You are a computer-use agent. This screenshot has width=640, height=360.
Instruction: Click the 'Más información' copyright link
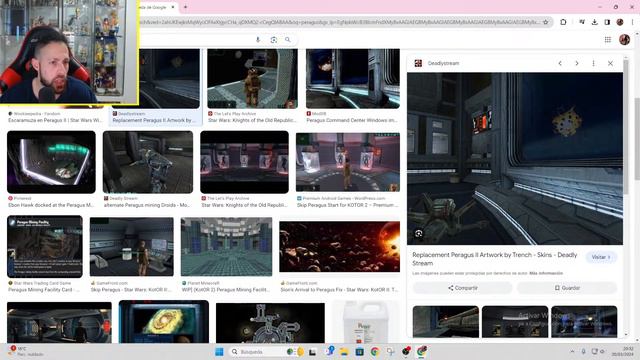[546, 273]
